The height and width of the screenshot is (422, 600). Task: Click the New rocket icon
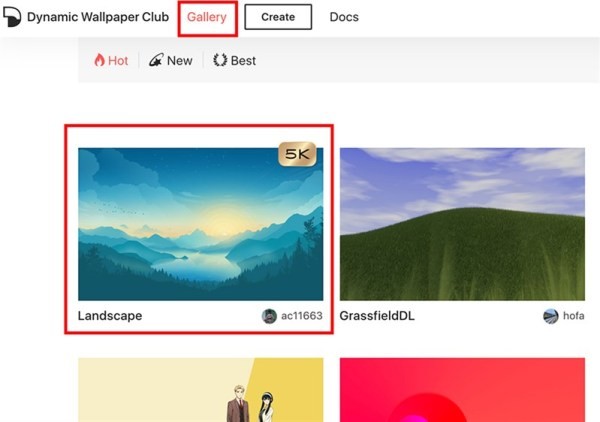(x=156, y=60)
